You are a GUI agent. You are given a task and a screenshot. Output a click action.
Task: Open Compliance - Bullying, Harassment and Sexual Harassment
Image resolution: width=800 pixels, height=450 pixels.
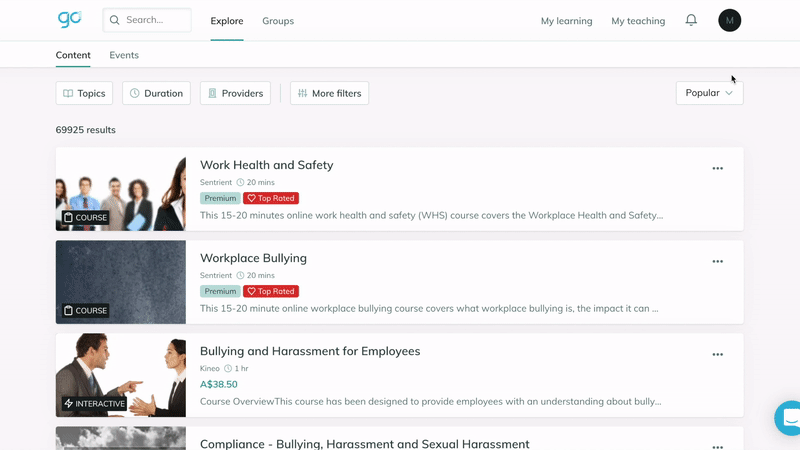(x=365, y=444)
